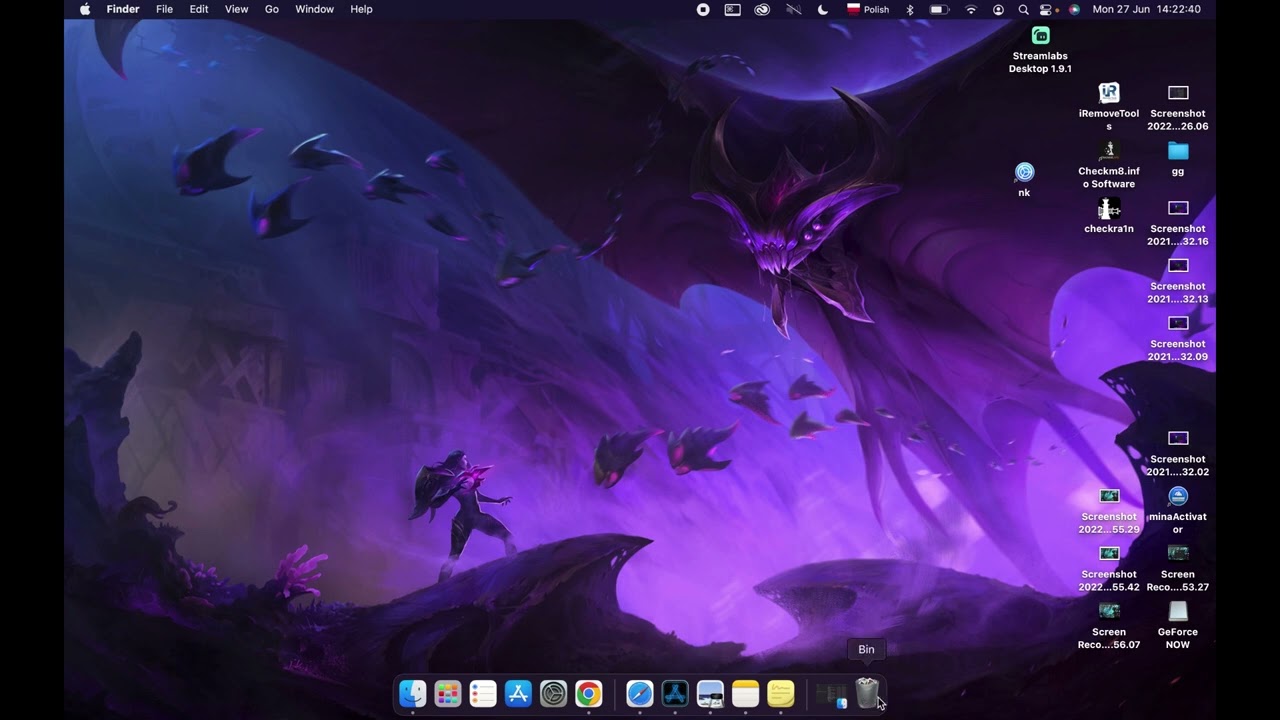Open the Bin in the Dock
The width and height of the screenshot is (1280, 720).
coord(867,693)
